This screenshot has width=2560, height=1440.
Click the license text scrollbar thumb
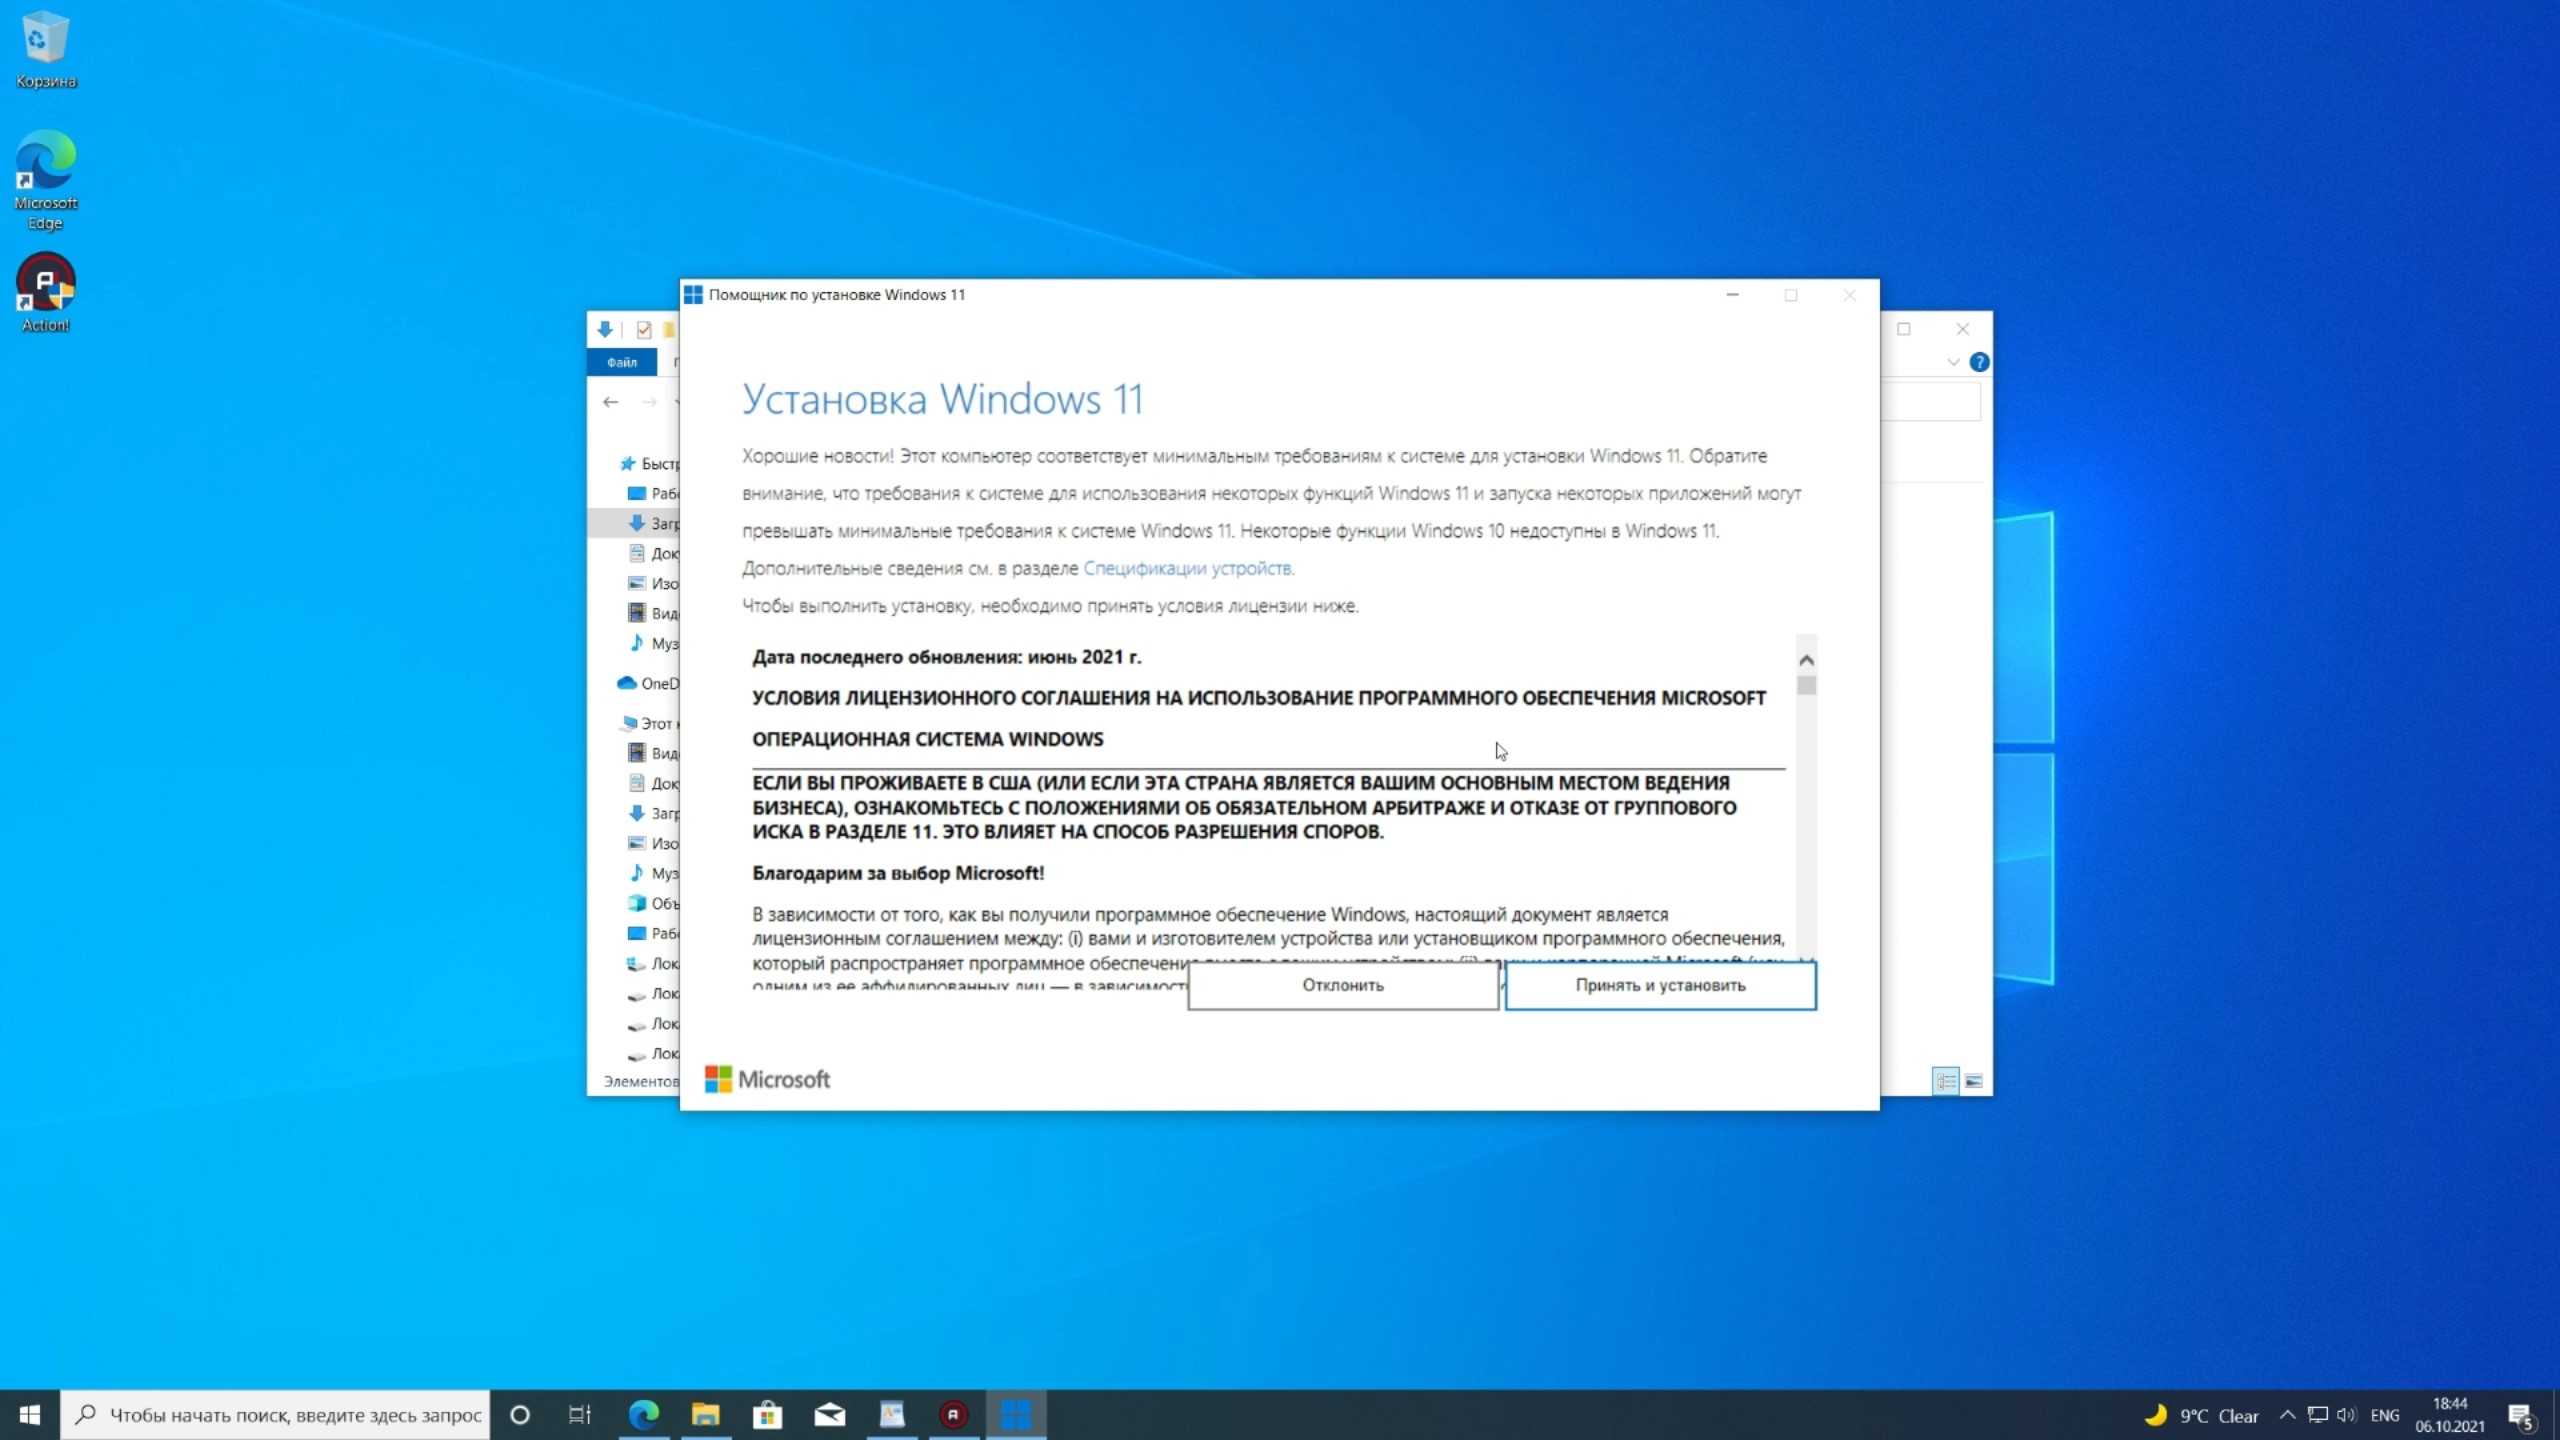coord(1806,685)
